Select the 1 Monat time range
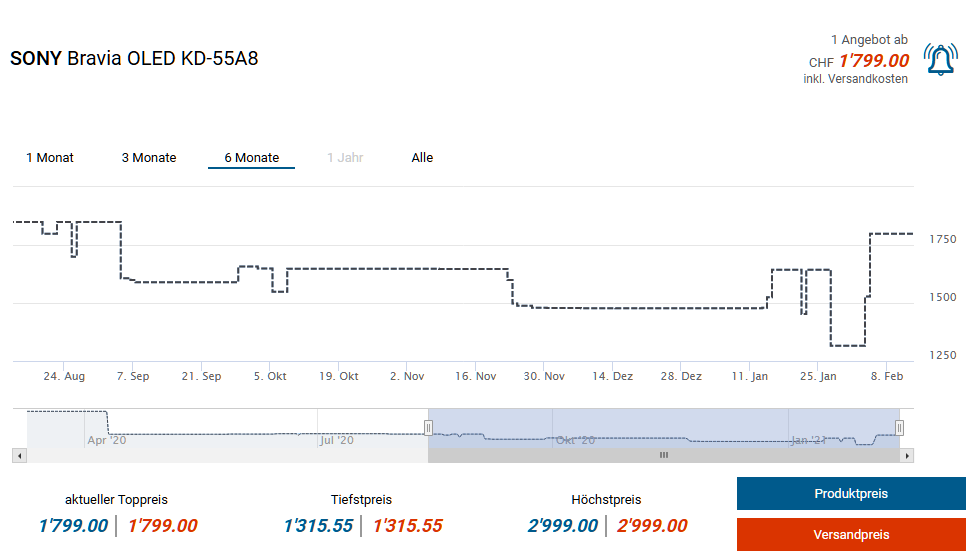The width and height of the screenshot is (974, 556). click(50, 158)
